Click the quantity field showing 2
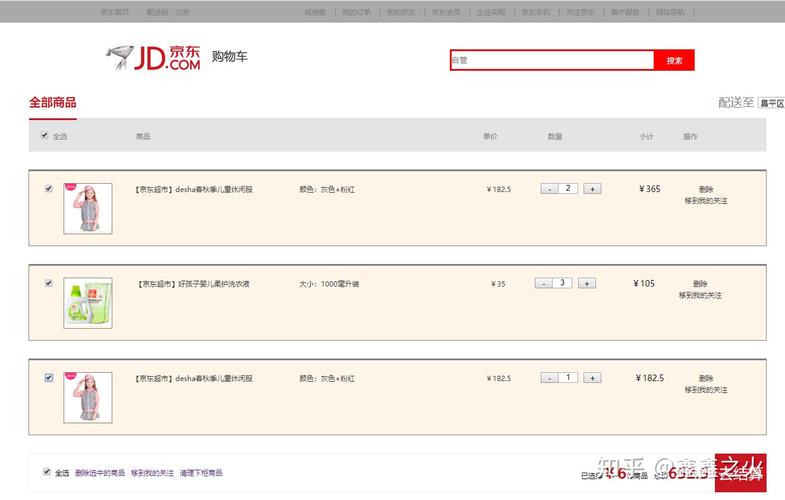The height and width of the screenshot is (500, 785). (568, 189)
